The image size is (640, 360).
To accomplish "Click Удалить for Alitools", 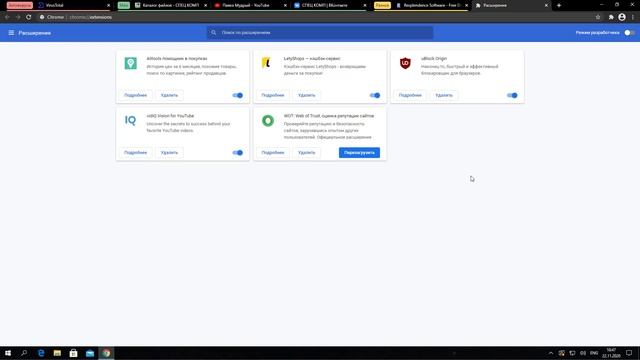I will pos(169,96).
